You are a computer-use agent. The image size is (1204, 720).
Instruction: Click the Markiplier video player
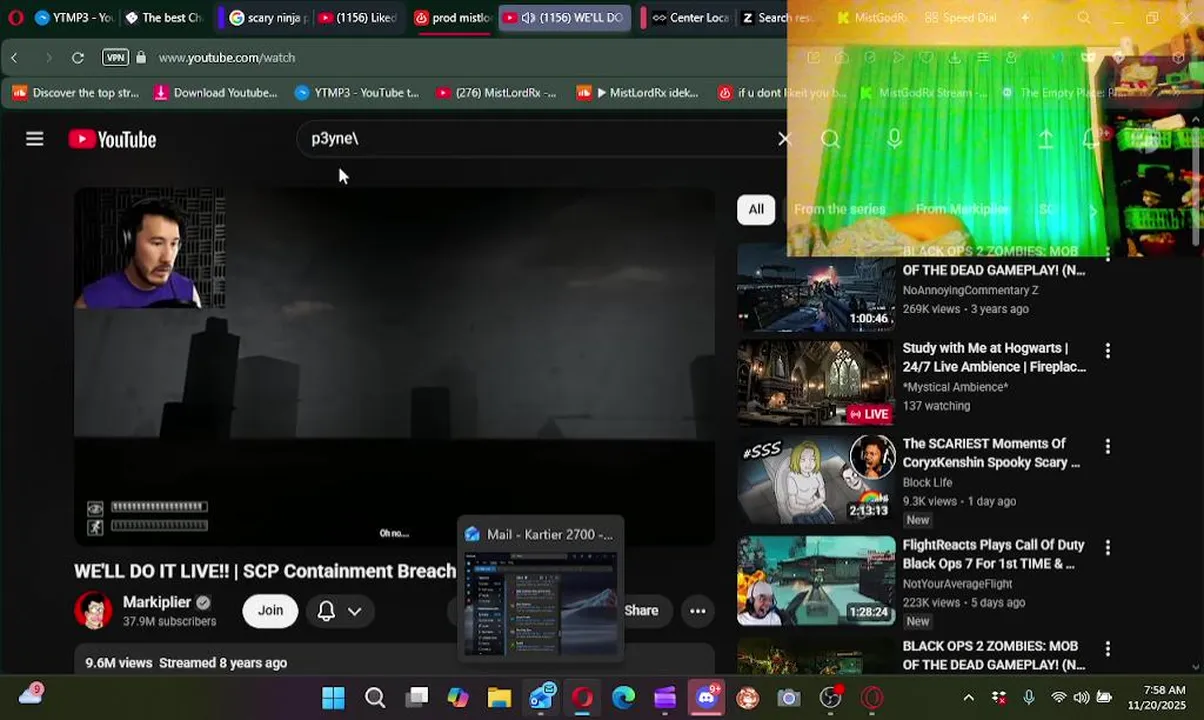click(394, 366)
